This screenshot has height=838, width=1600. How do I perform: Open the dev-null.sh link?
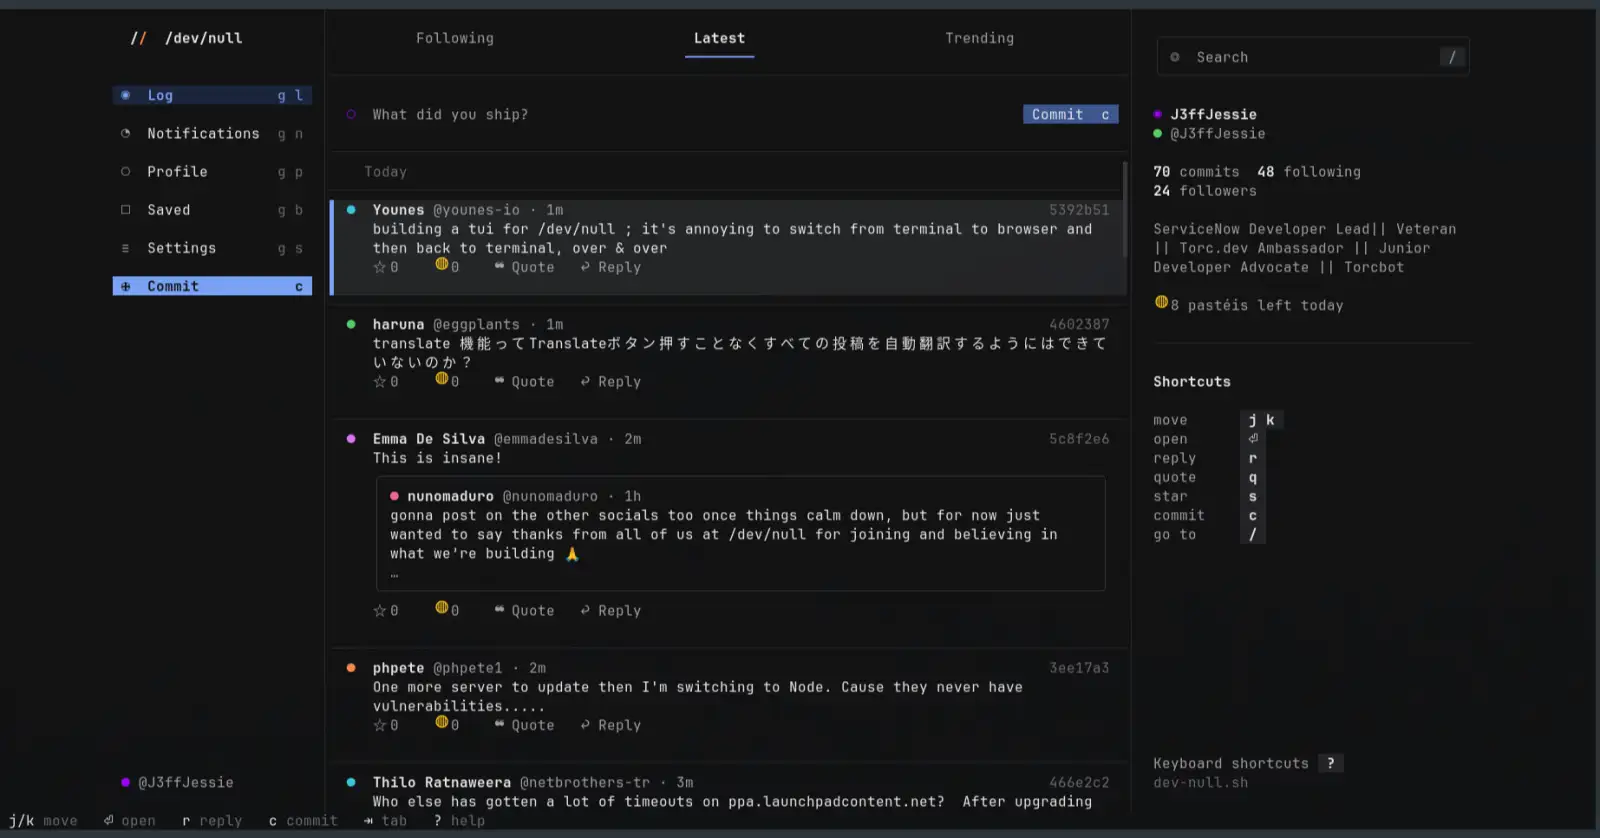point(1201,783)
